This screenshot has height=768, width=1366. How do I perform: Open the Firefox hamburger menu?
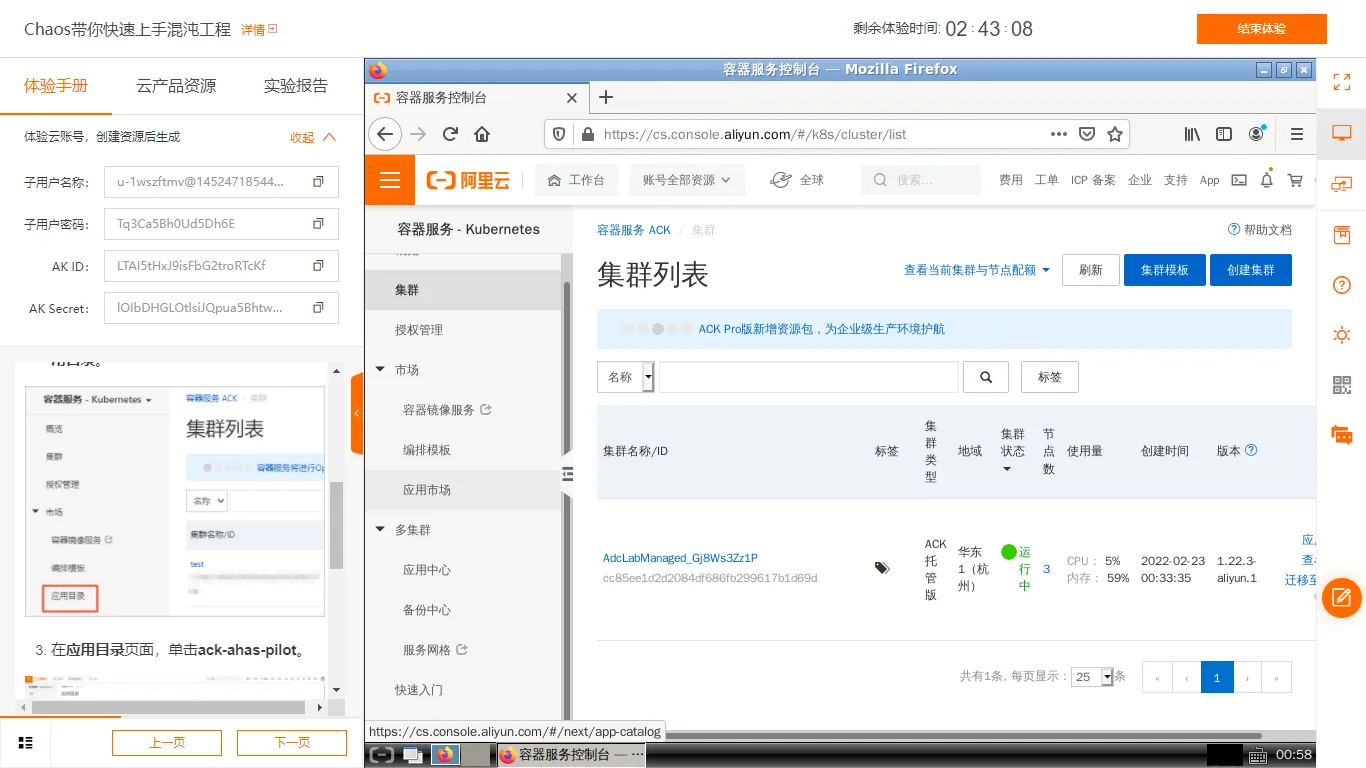pyautogui.click(x=1297, y=134)
